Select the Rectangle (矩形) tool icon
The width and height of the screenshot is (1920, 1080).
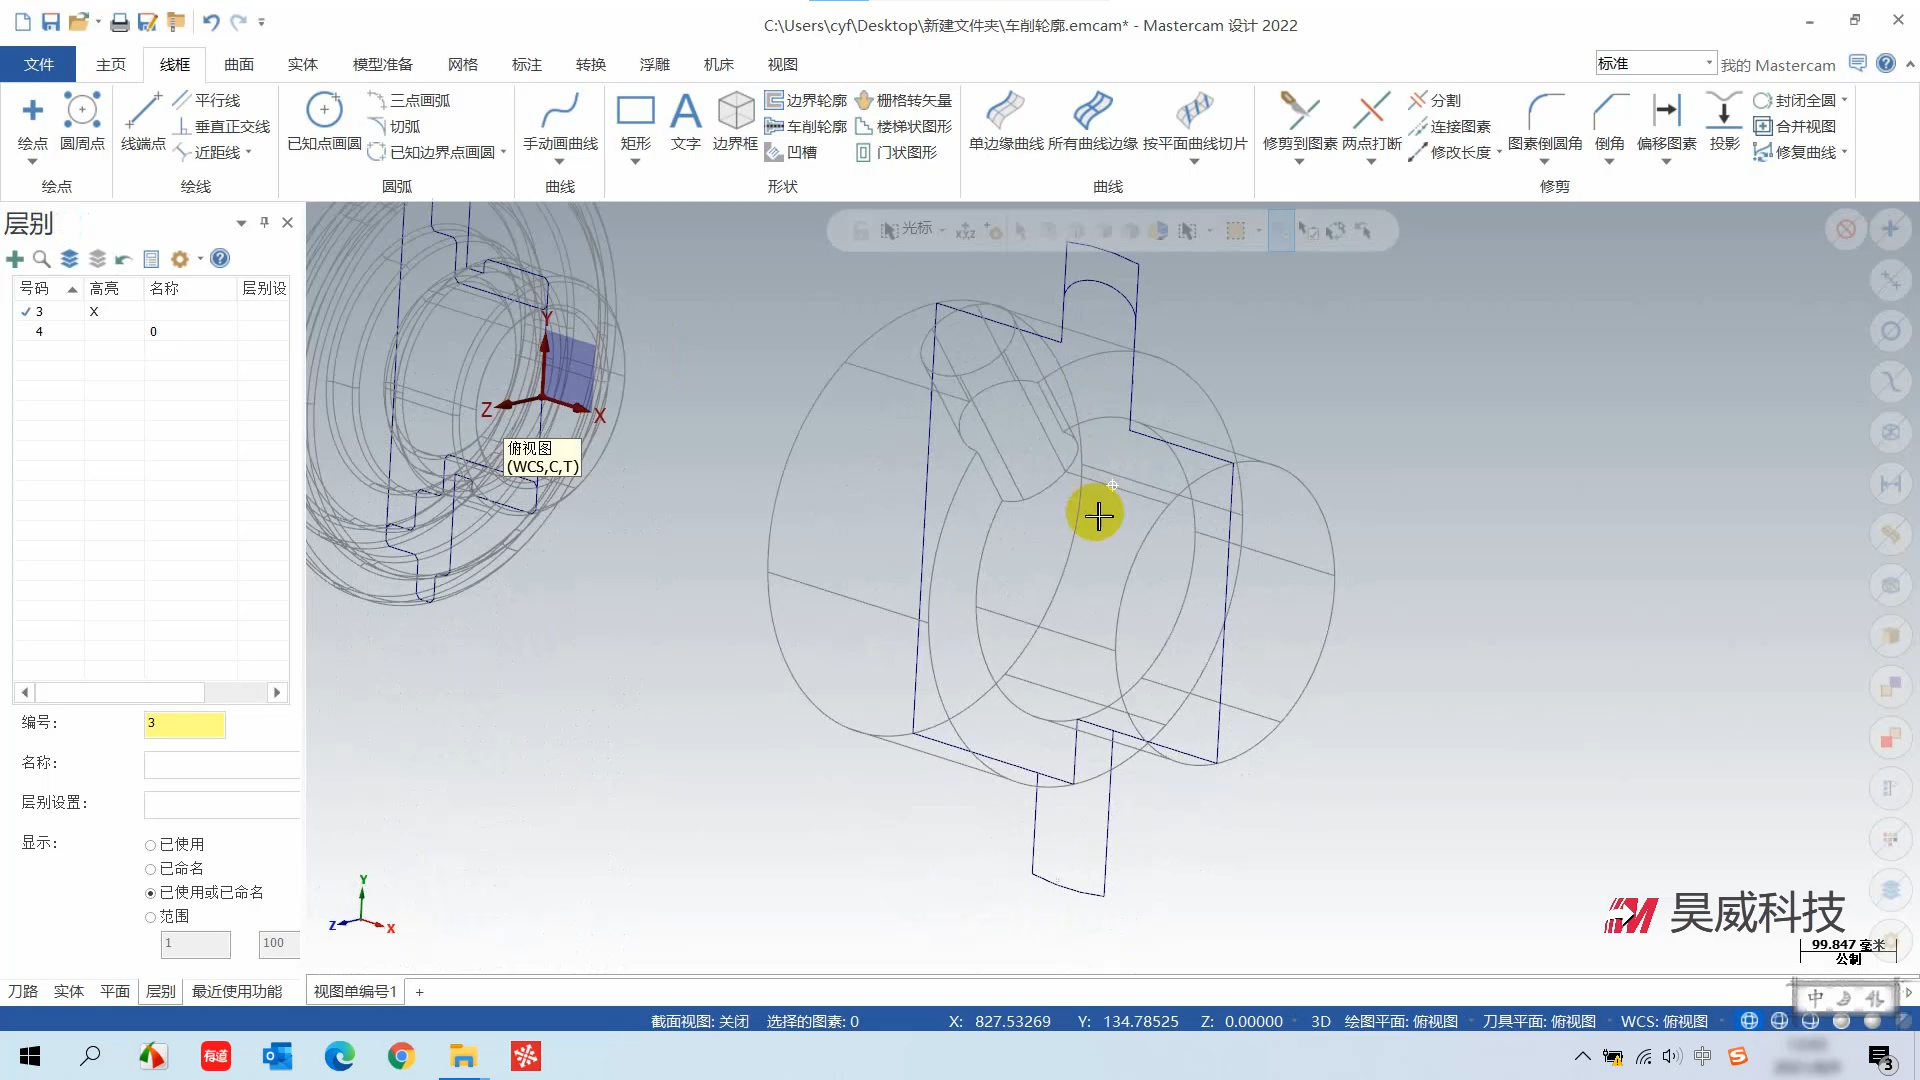(635, 111)
